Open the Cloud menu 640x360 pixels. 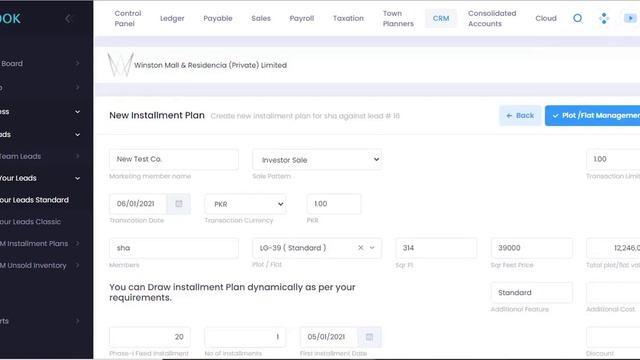546,18
